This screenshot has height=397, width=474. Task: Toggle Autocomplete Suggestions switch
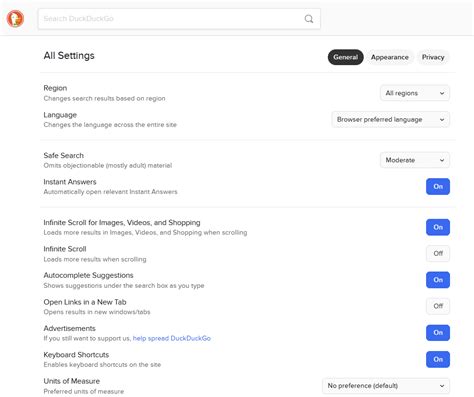[x=438, y=280]
